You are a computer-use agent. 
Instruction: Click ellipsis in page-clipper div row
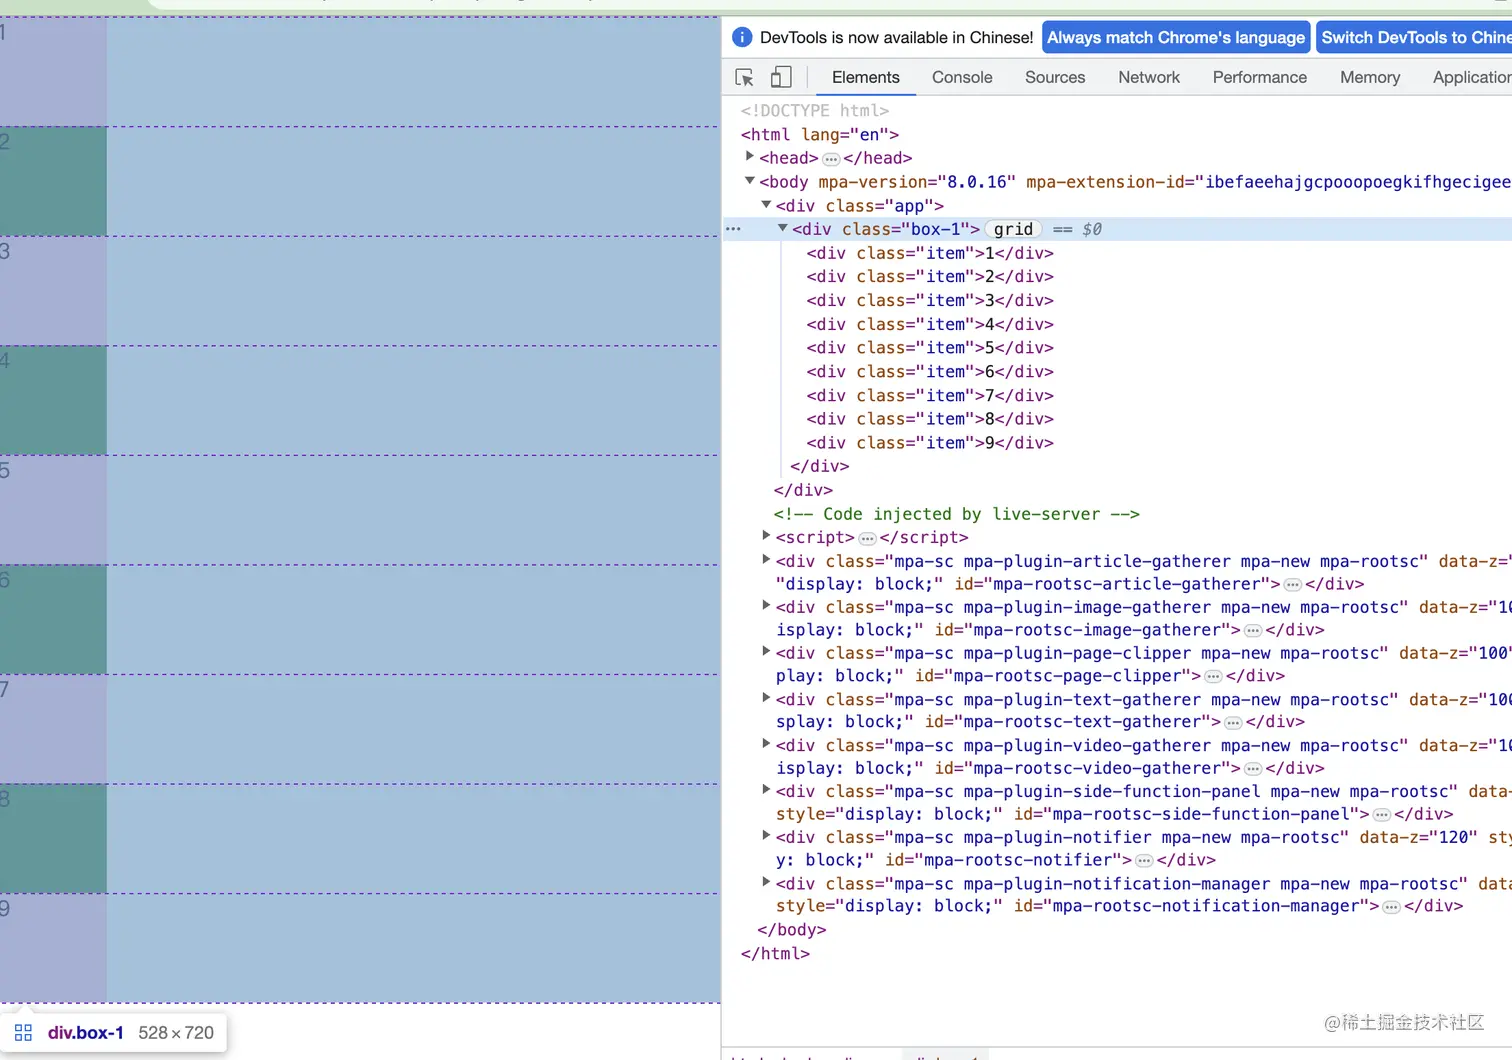(x=1213, y=677)
